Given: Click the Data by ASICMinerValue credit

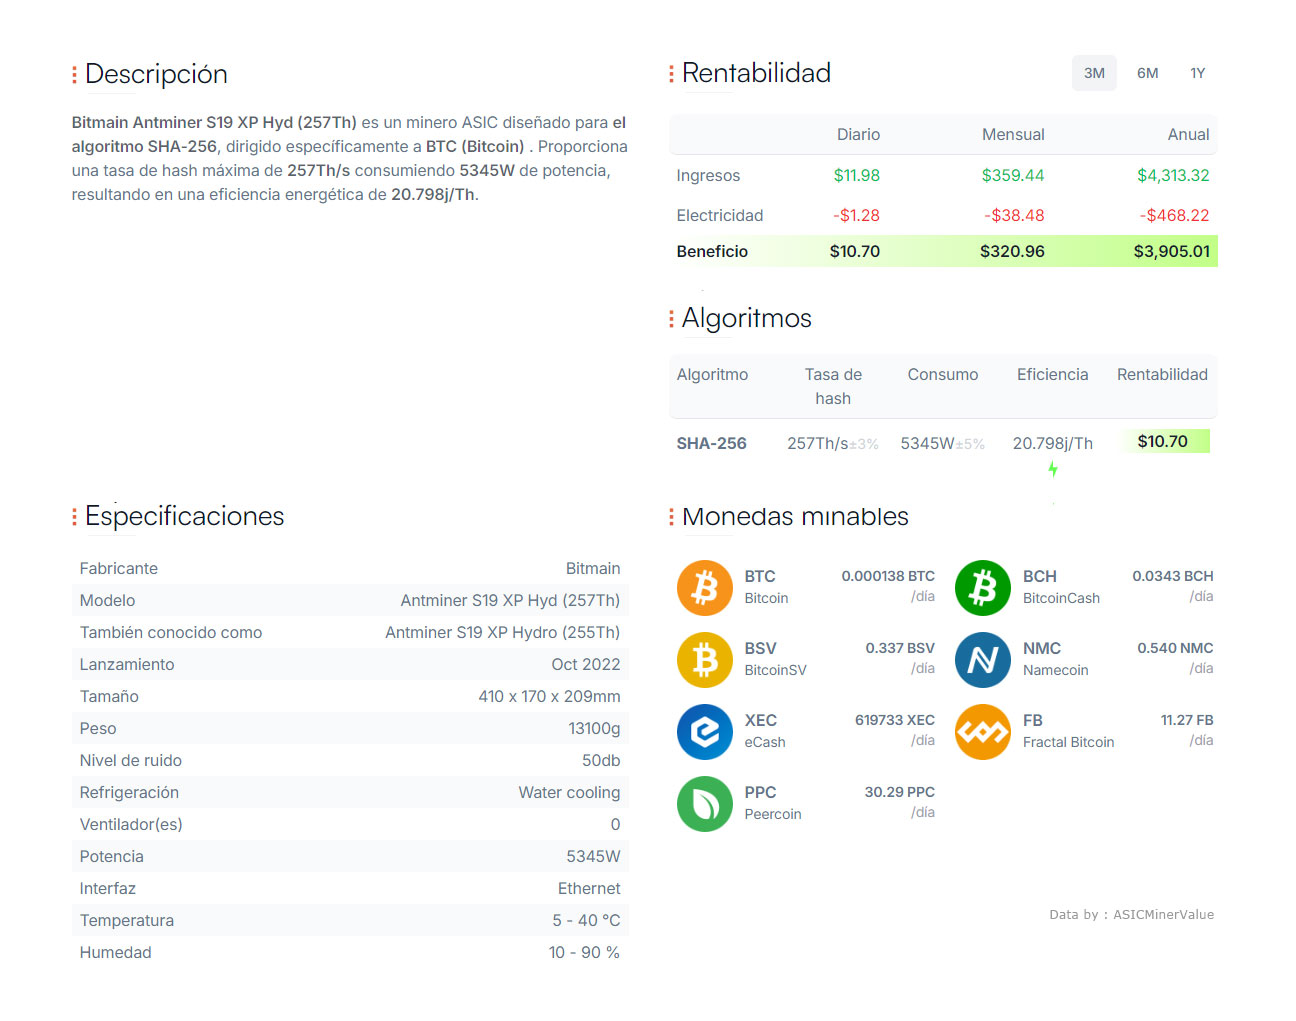Looking at the screenshot, I should (x=1131, y=914).
